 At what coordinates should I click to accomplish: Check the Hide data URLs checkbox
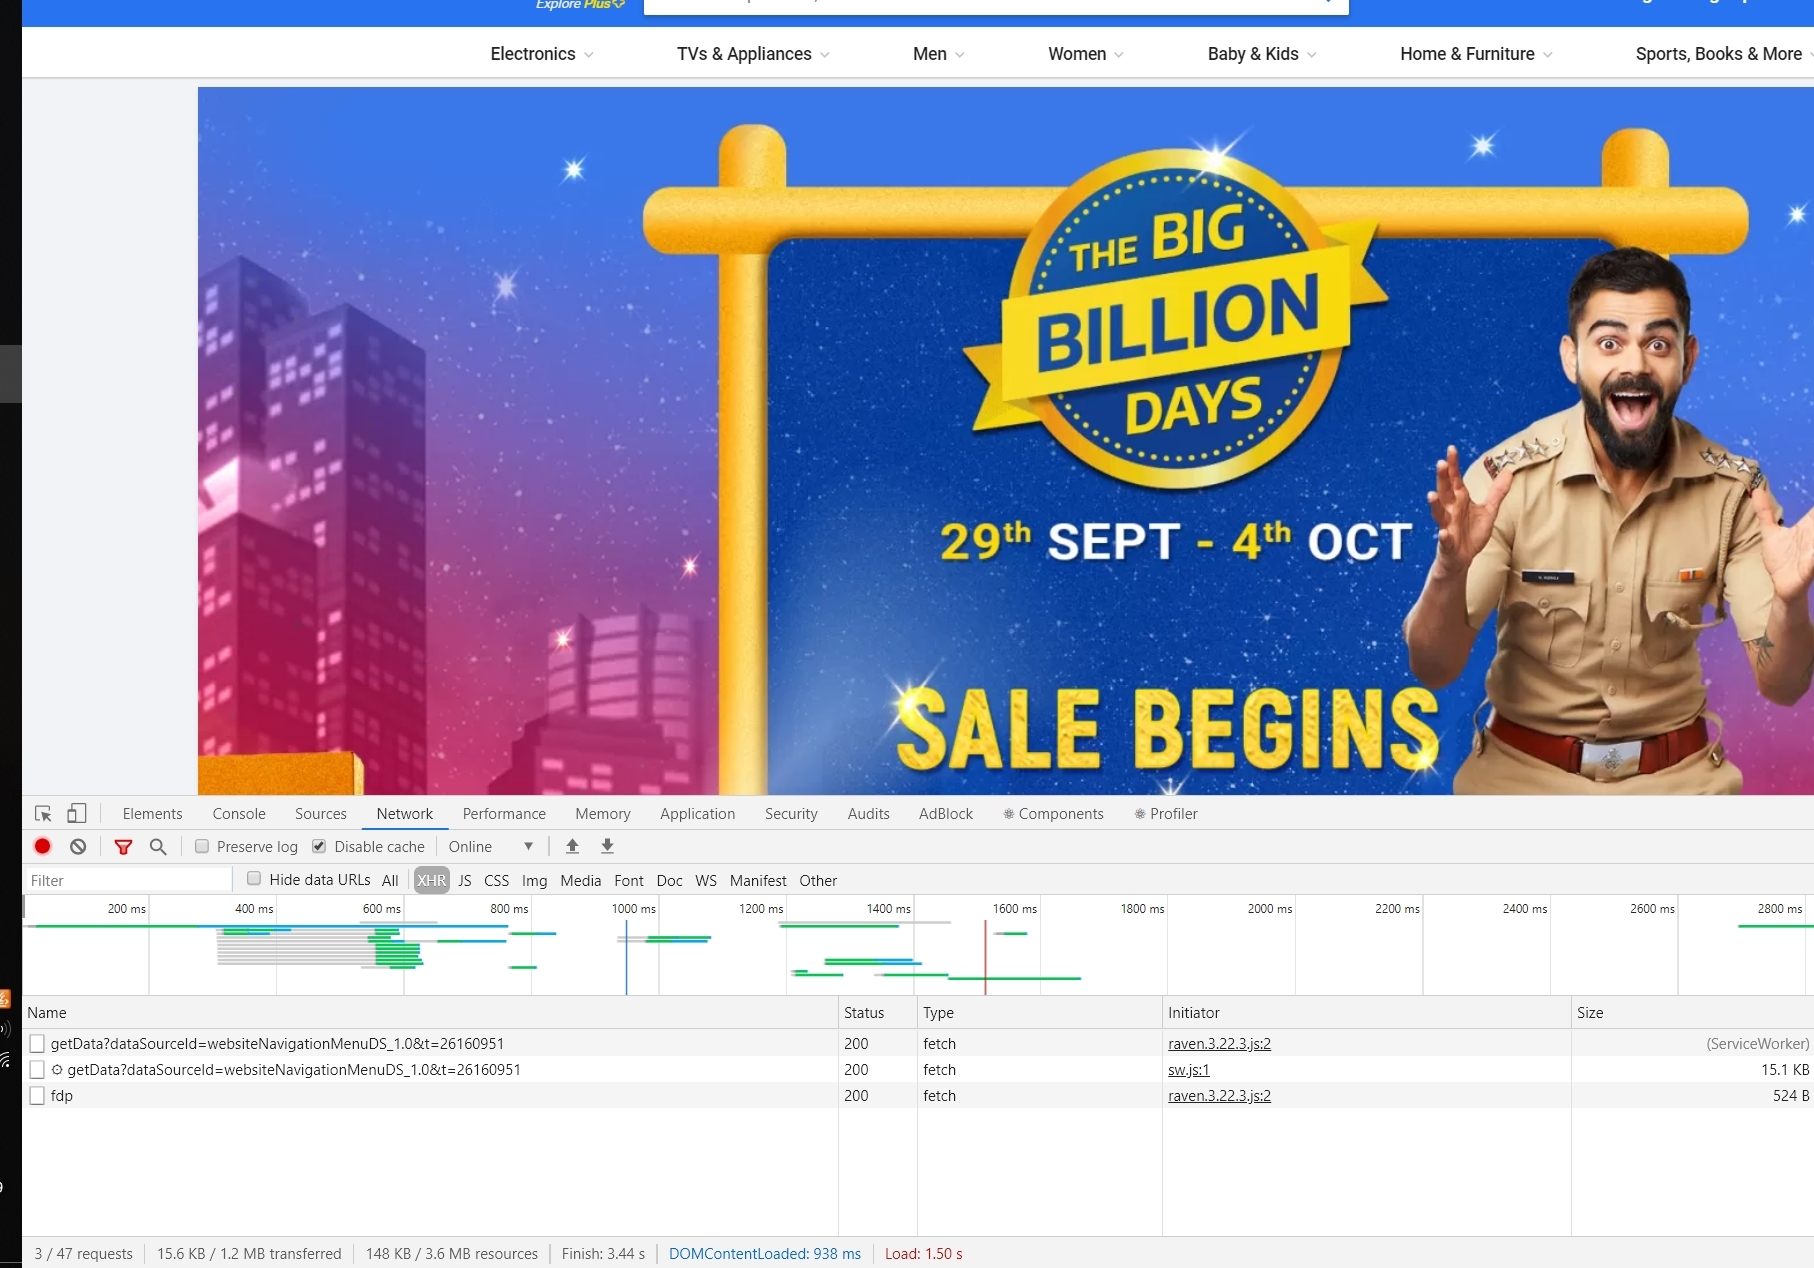pyautogui.click(x=254, y=879)
